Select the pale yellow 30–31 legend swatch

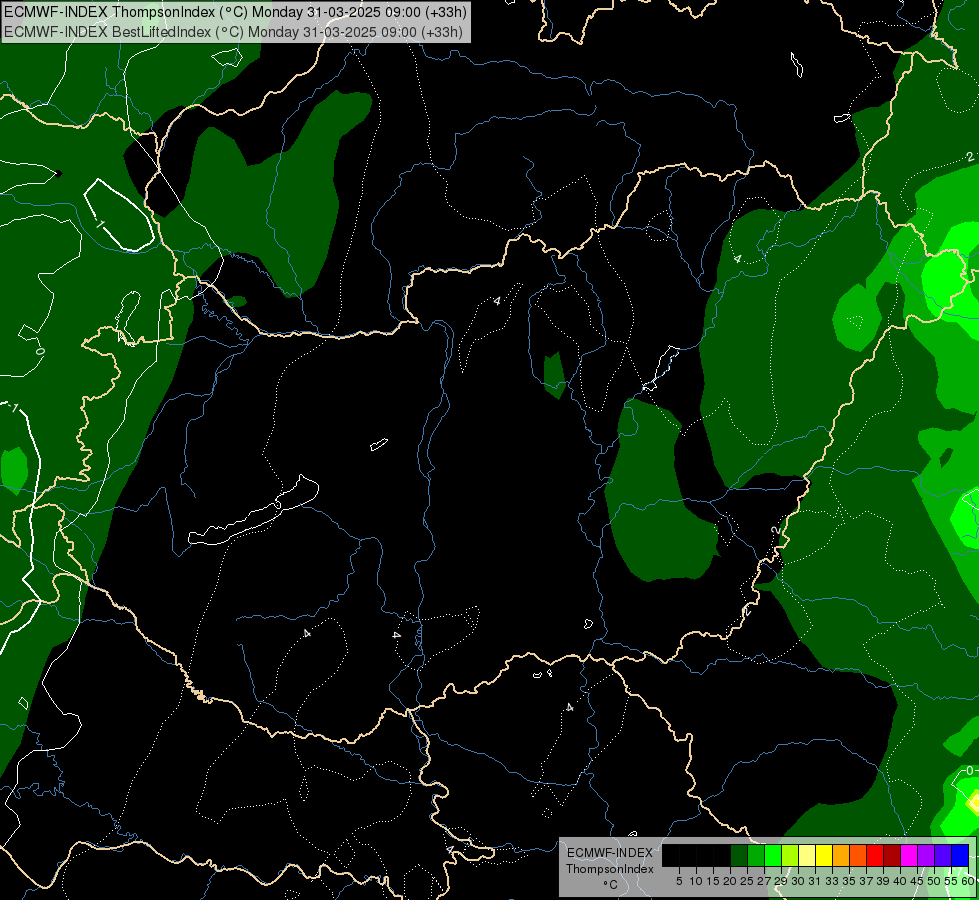[x=807, y=855]
